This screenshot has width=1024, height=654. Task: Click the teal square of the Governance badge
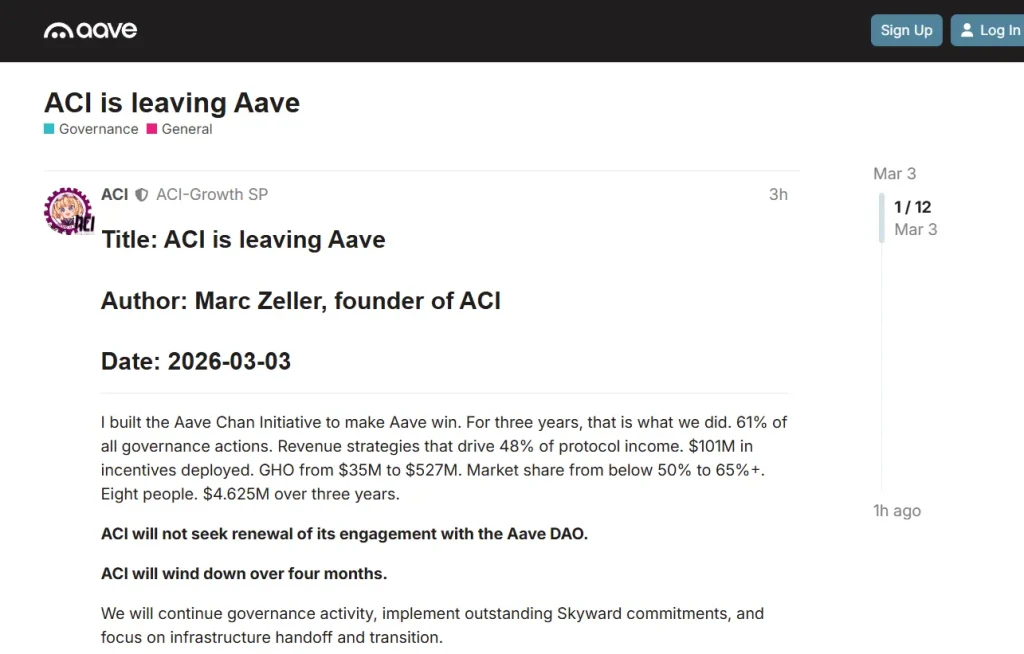click(x=47, y=129)
